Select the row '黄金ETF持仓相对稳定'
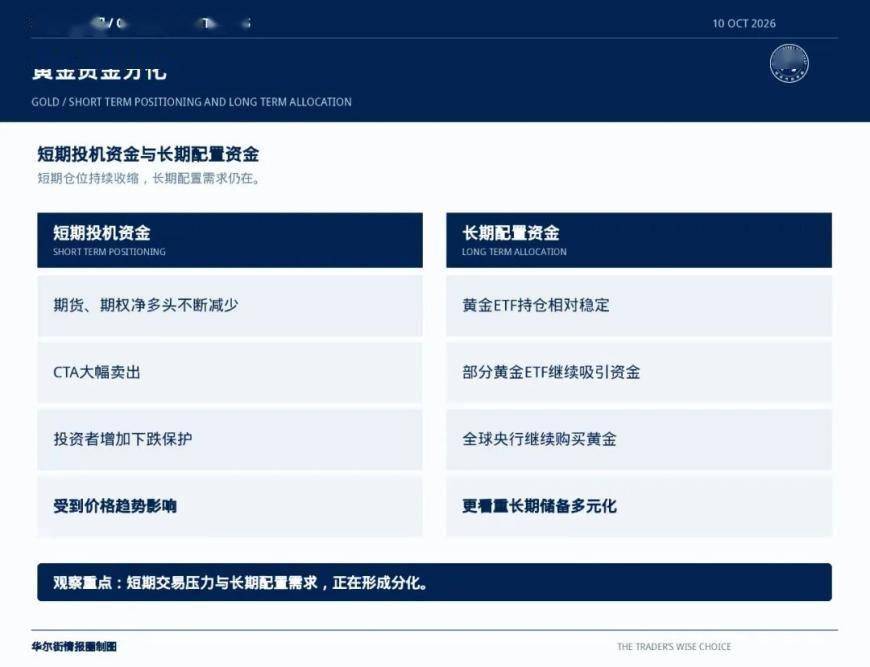Screen dimensions: 870x667 [x=639, y=306]
